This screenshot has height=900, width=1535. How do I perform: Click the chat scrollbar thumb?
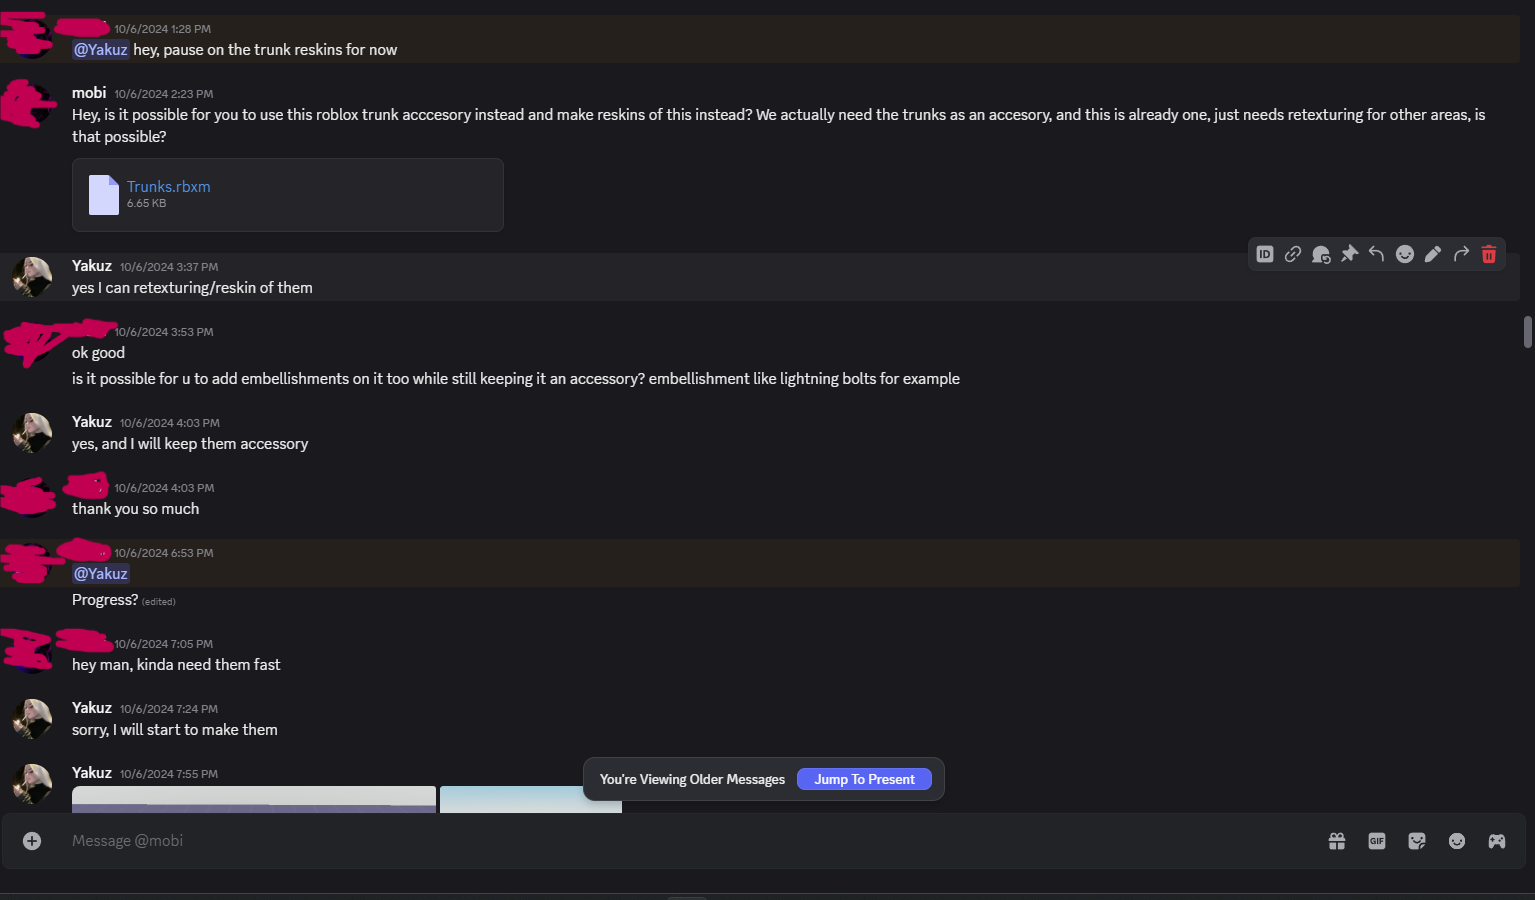(1527, 332)
